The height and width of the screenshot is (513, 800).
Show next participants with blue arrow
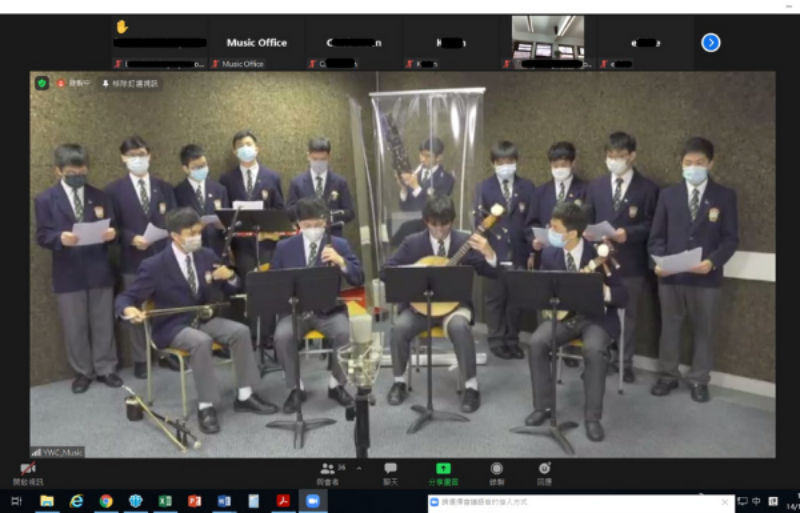point(710,42)
